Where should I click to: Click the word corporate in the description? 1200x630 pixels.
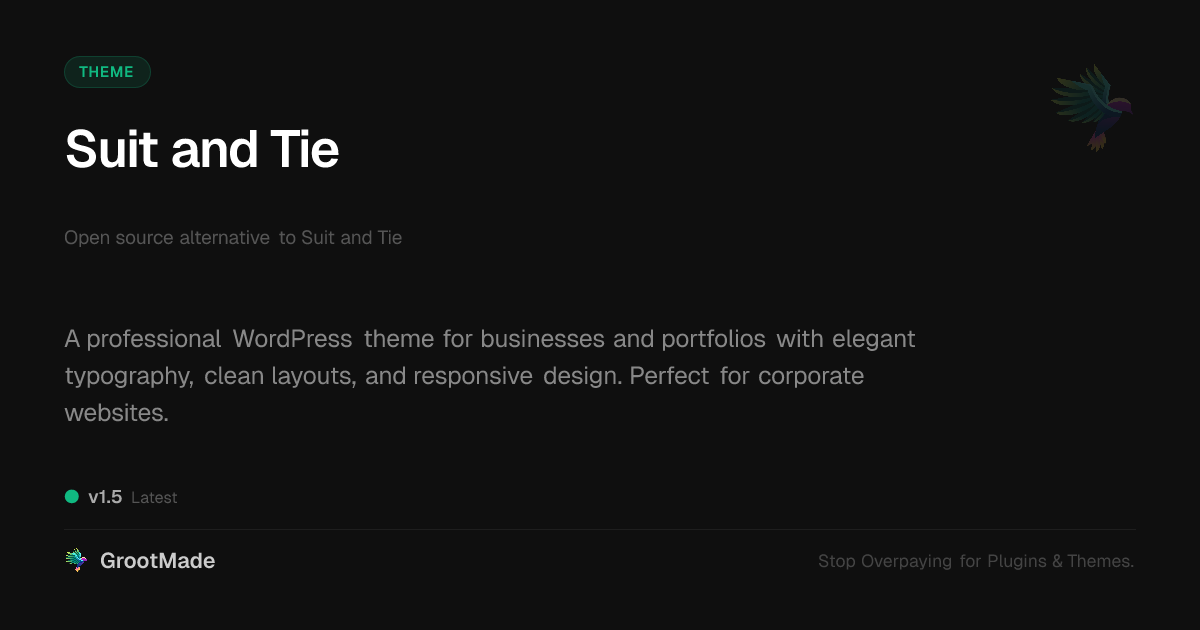click(811, 376)
